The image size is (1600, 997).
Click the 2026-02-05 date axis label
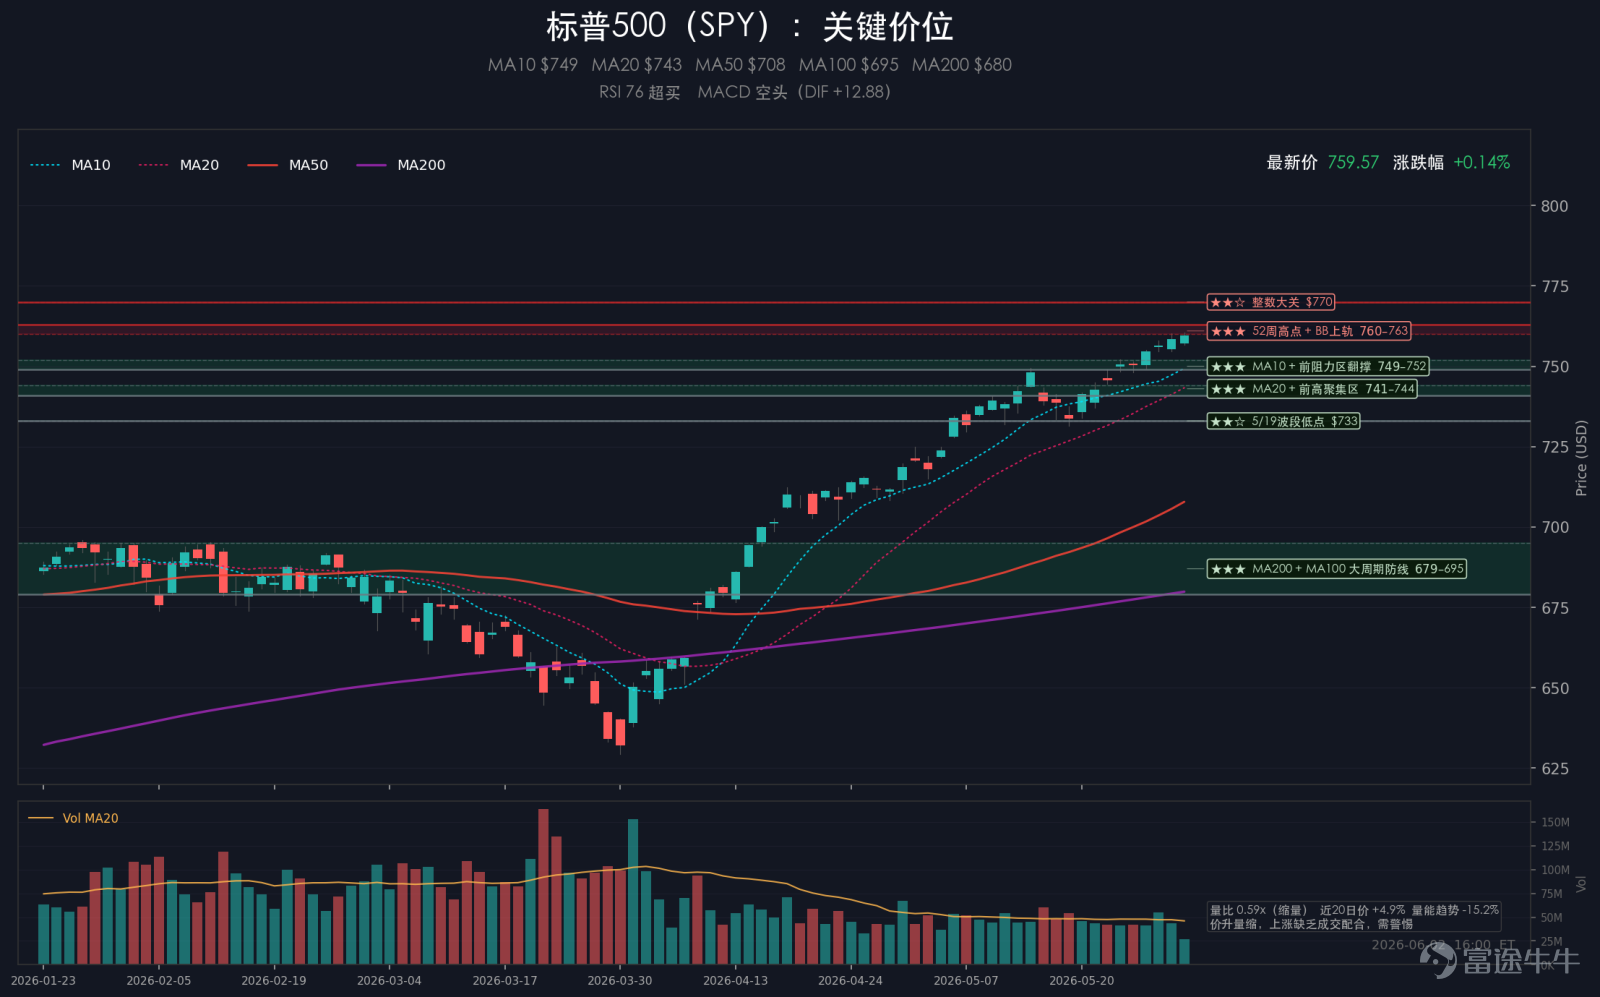coord(158,980)
